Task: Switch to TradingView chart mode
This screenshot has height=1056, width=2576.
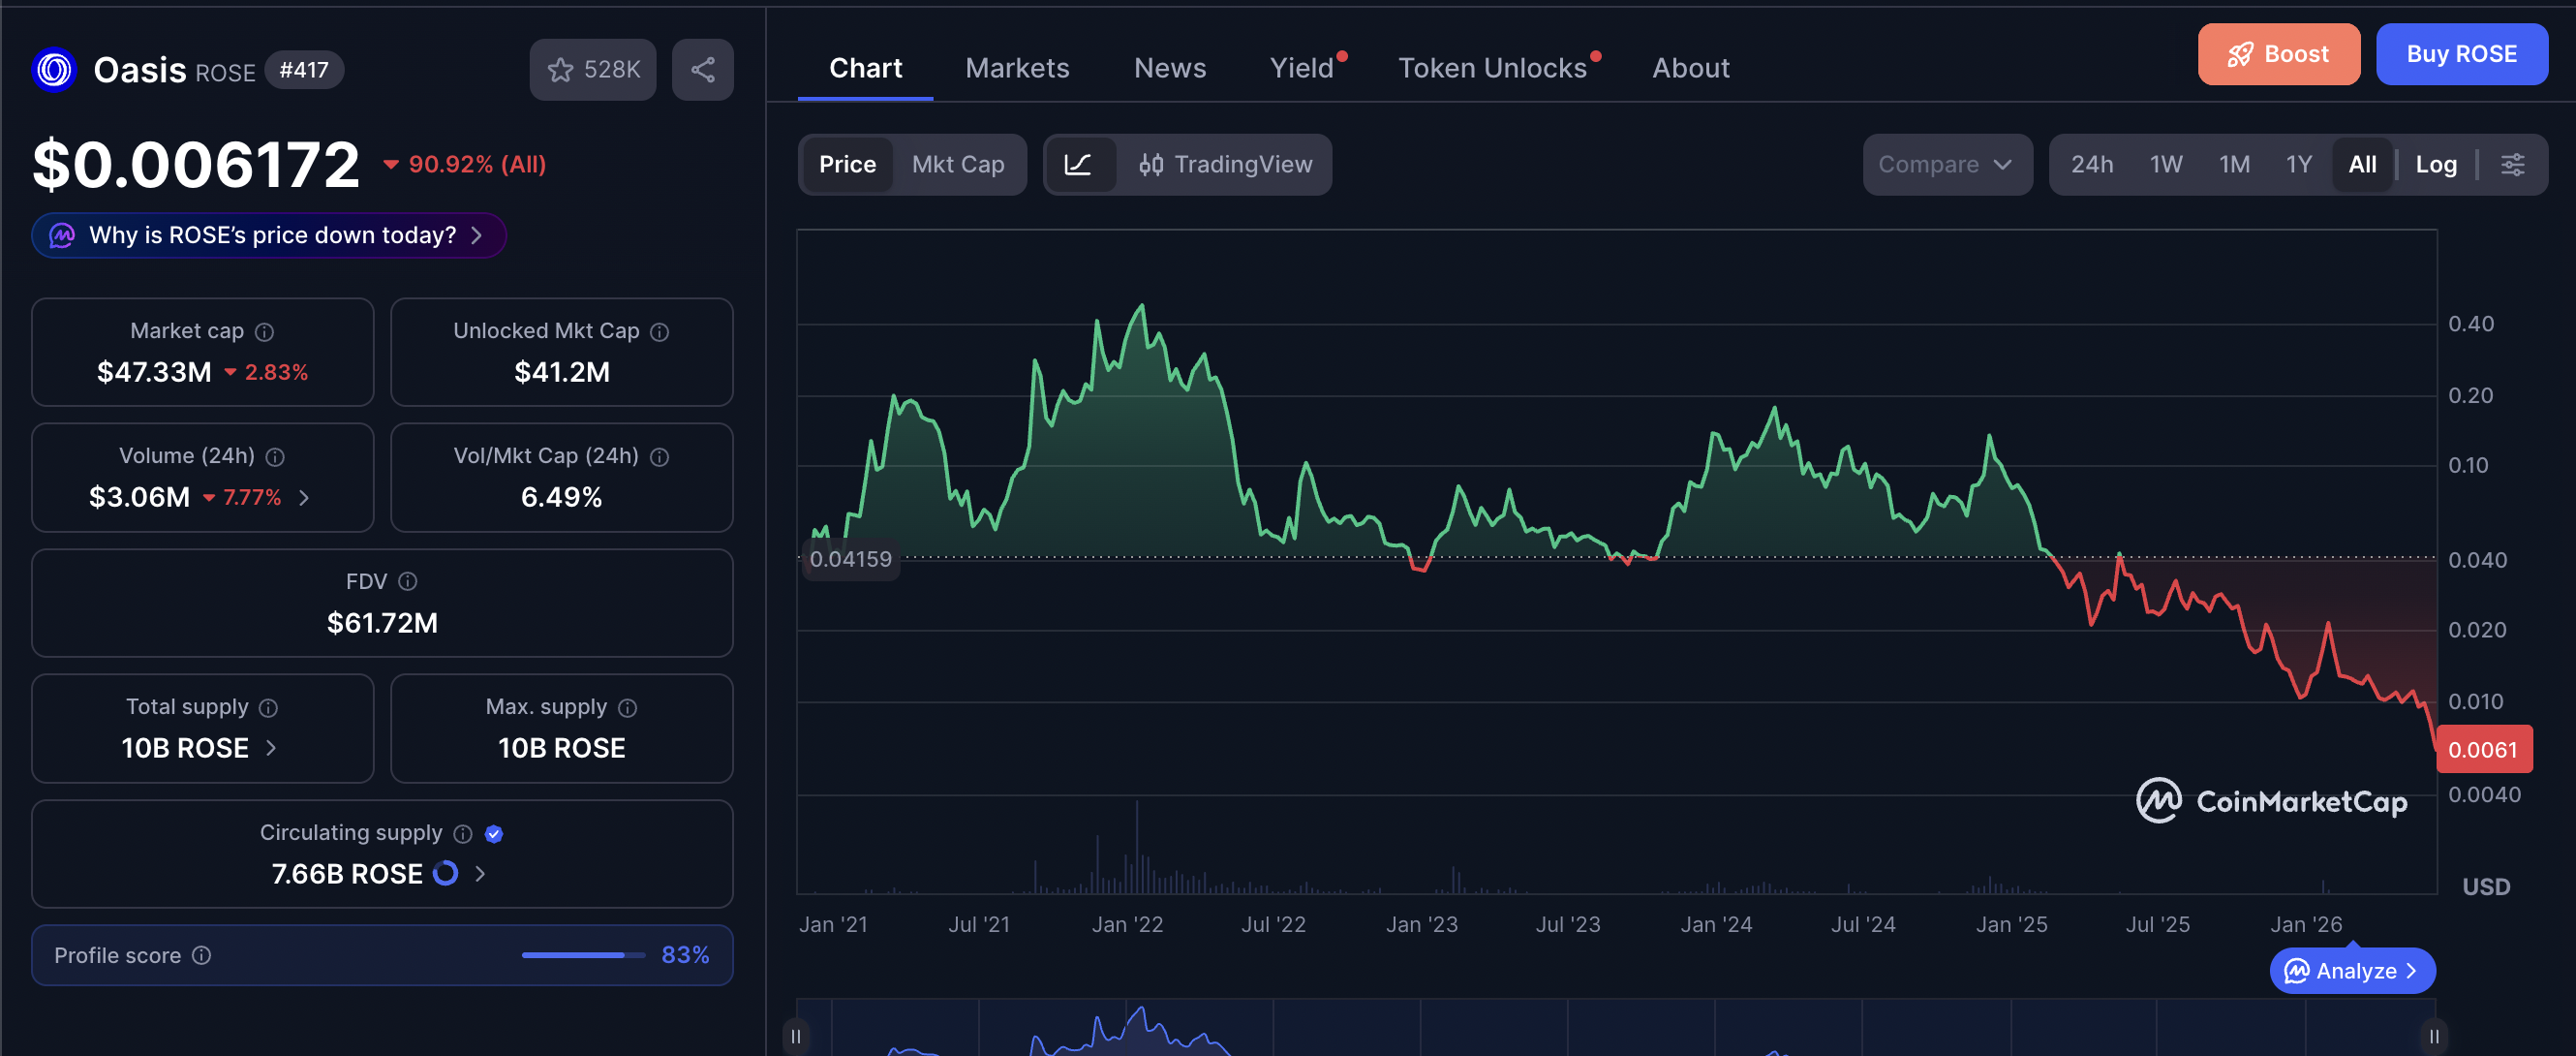Action: [x=1225, y=165]
